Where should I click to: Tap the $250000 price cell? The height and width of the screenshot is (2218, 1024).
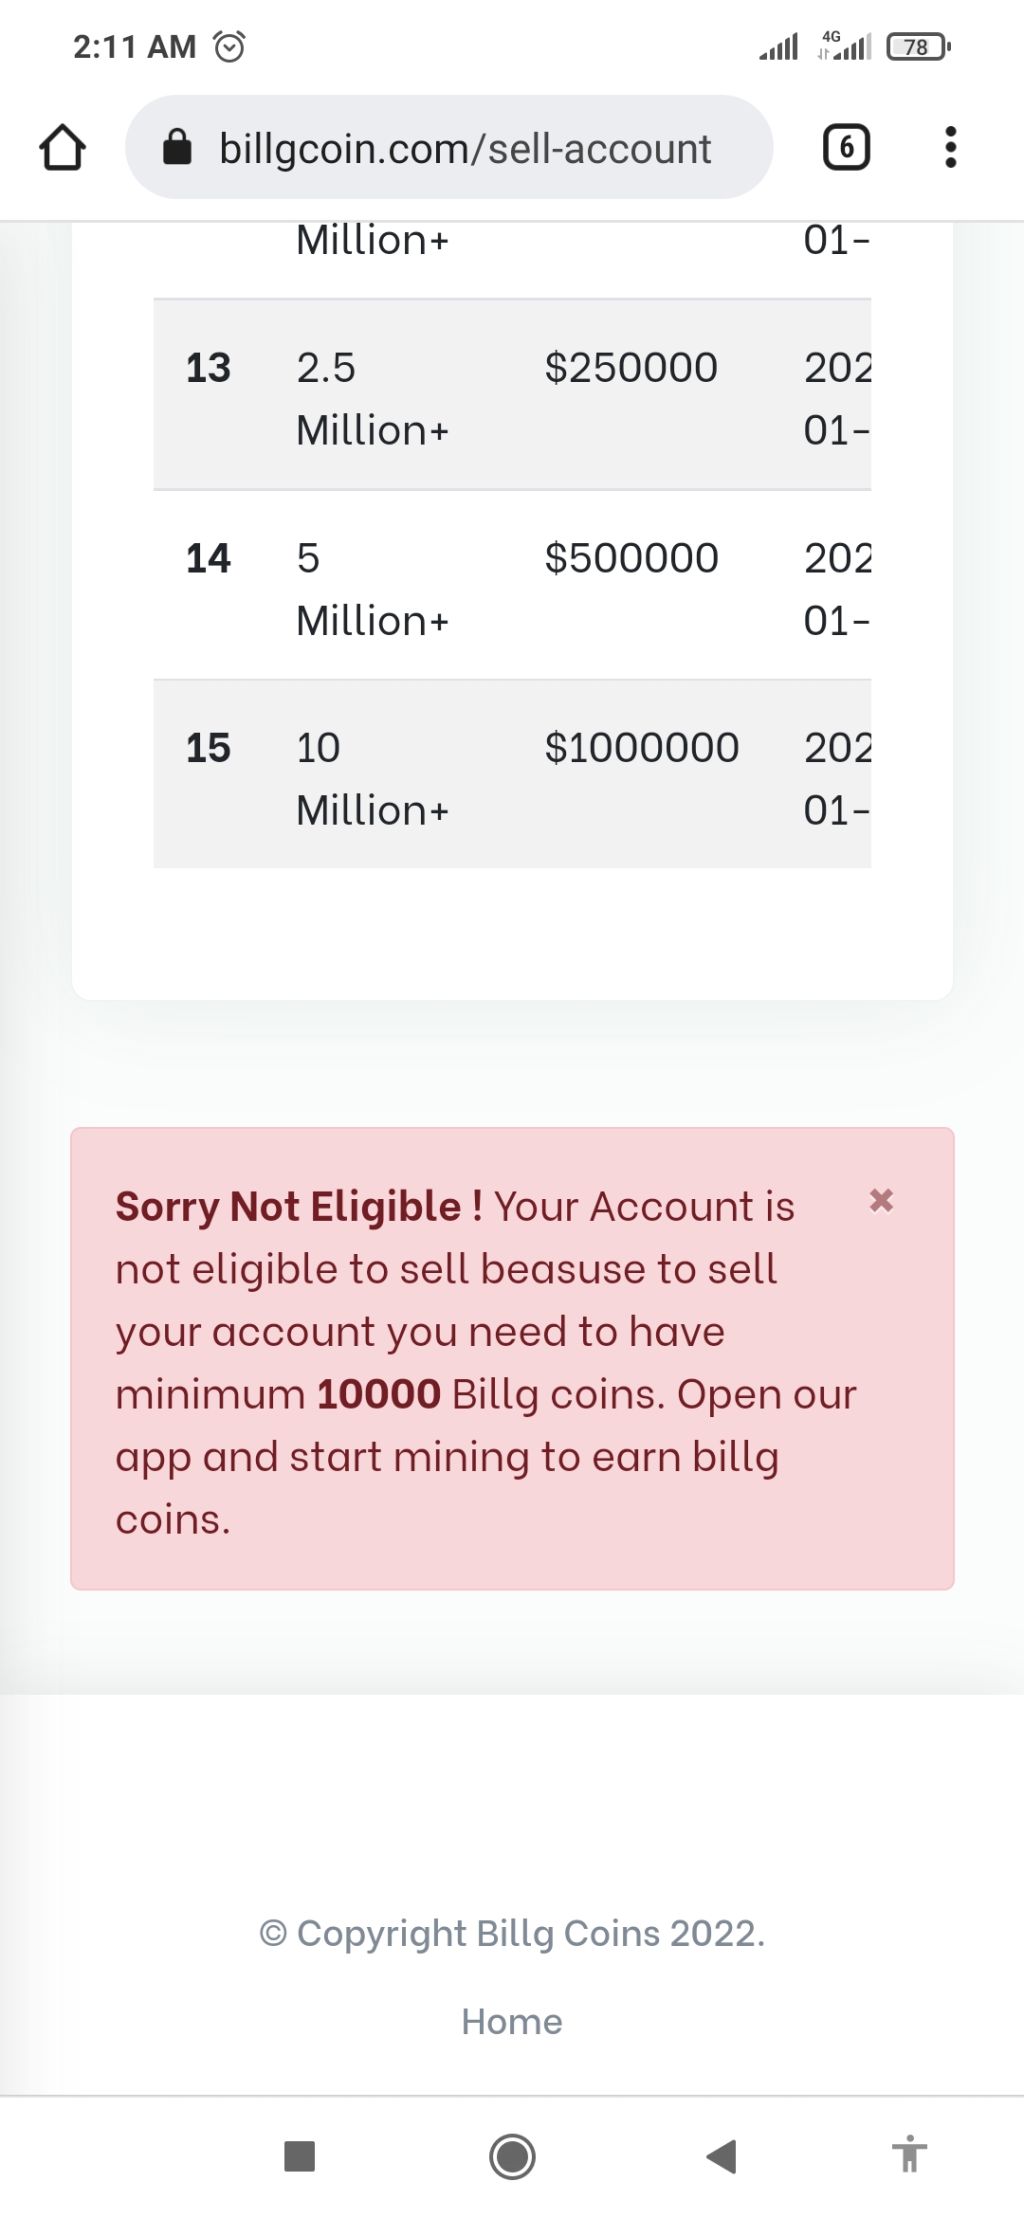click(x=631, y=368)
